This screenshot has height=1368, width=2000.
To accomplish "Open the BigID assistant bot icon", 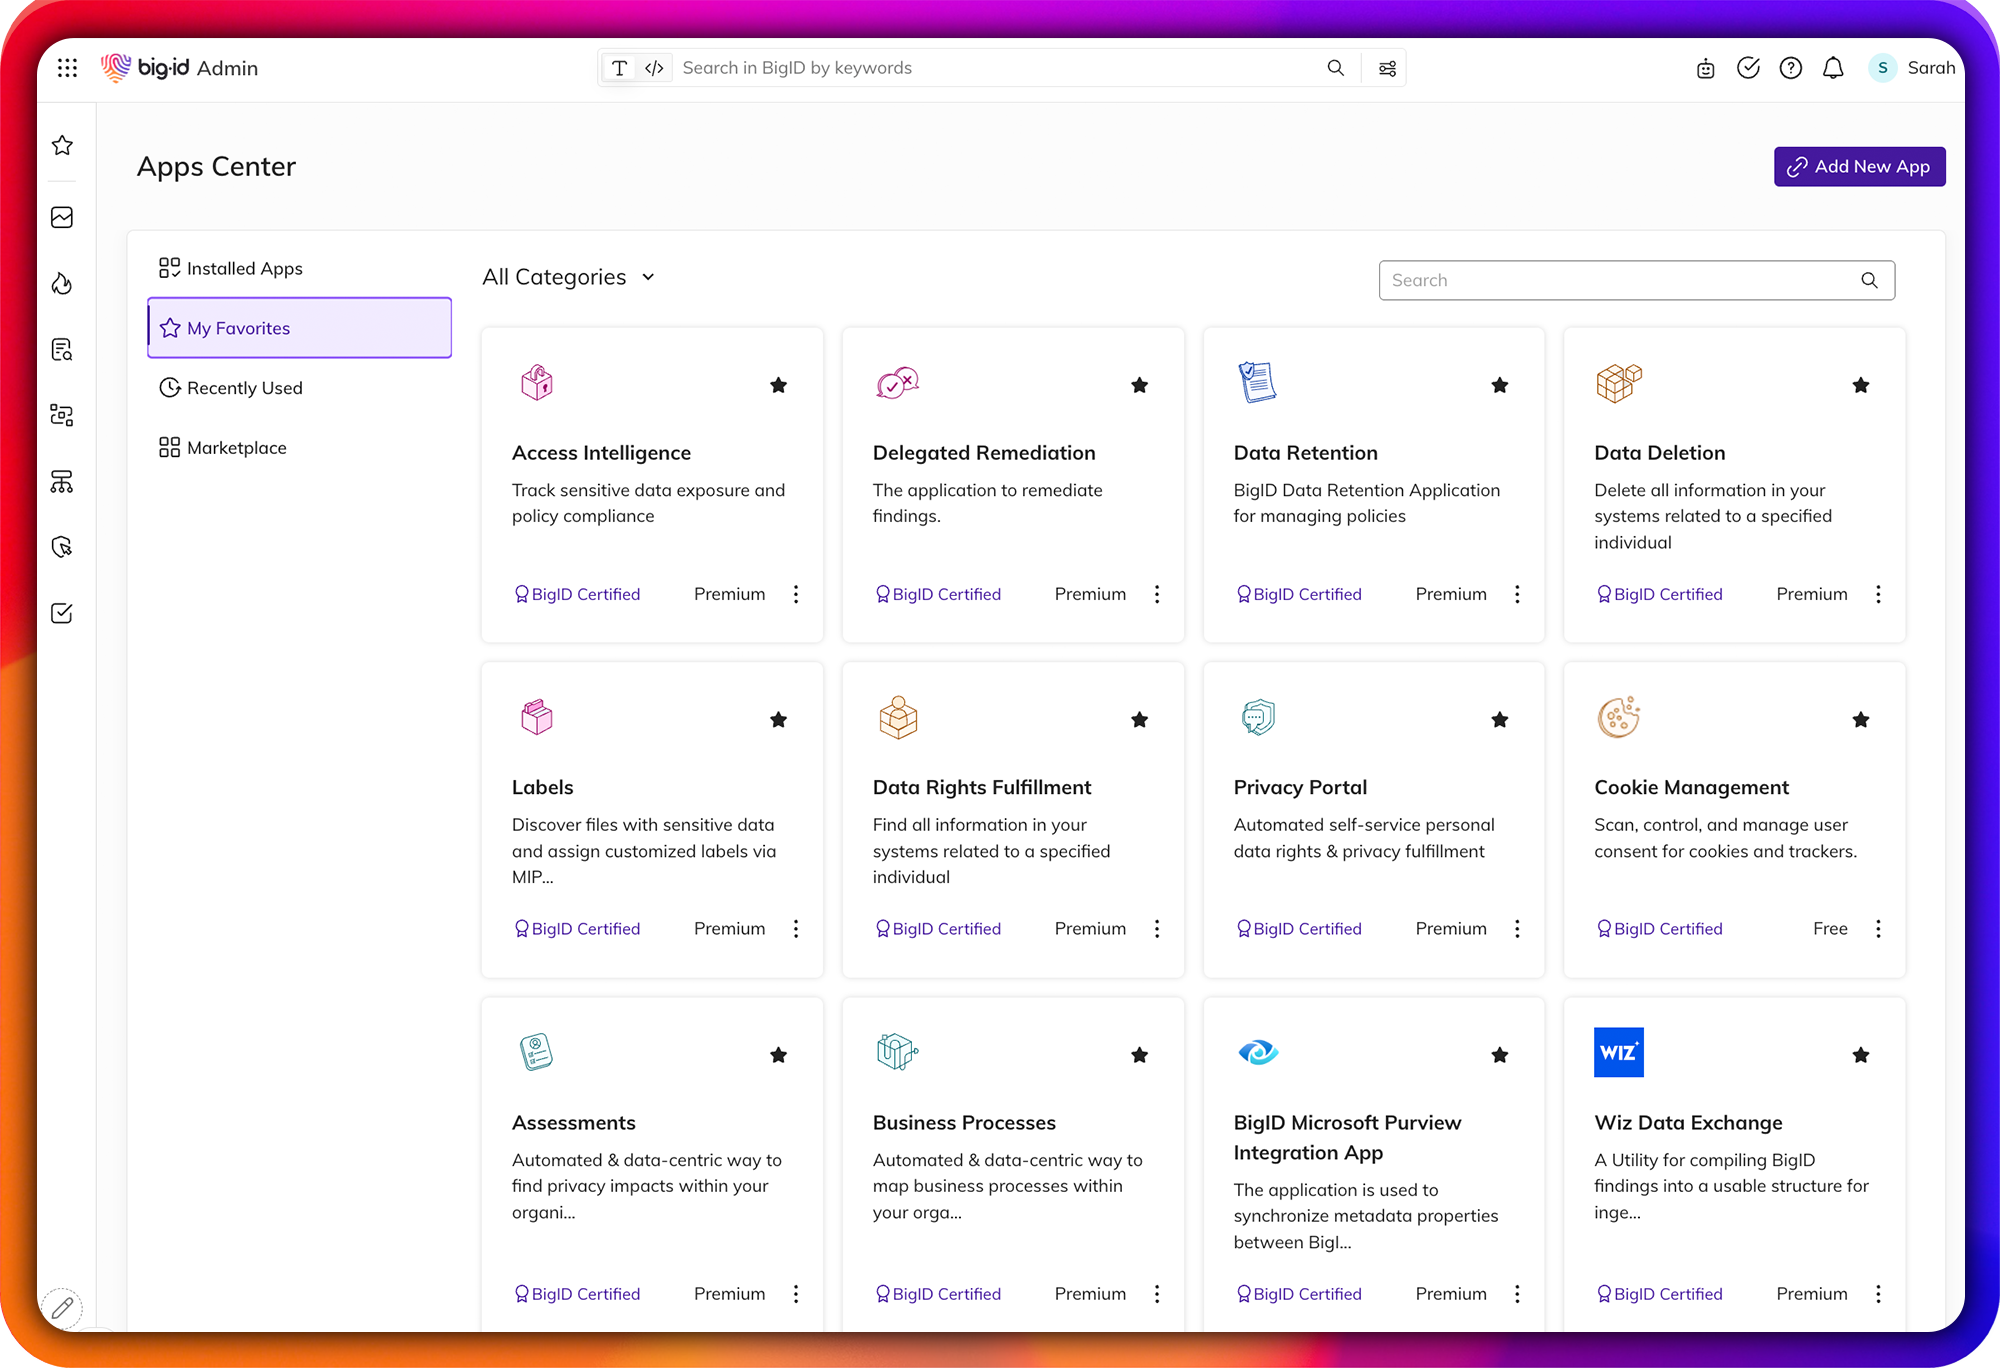I will point(1704,67).
